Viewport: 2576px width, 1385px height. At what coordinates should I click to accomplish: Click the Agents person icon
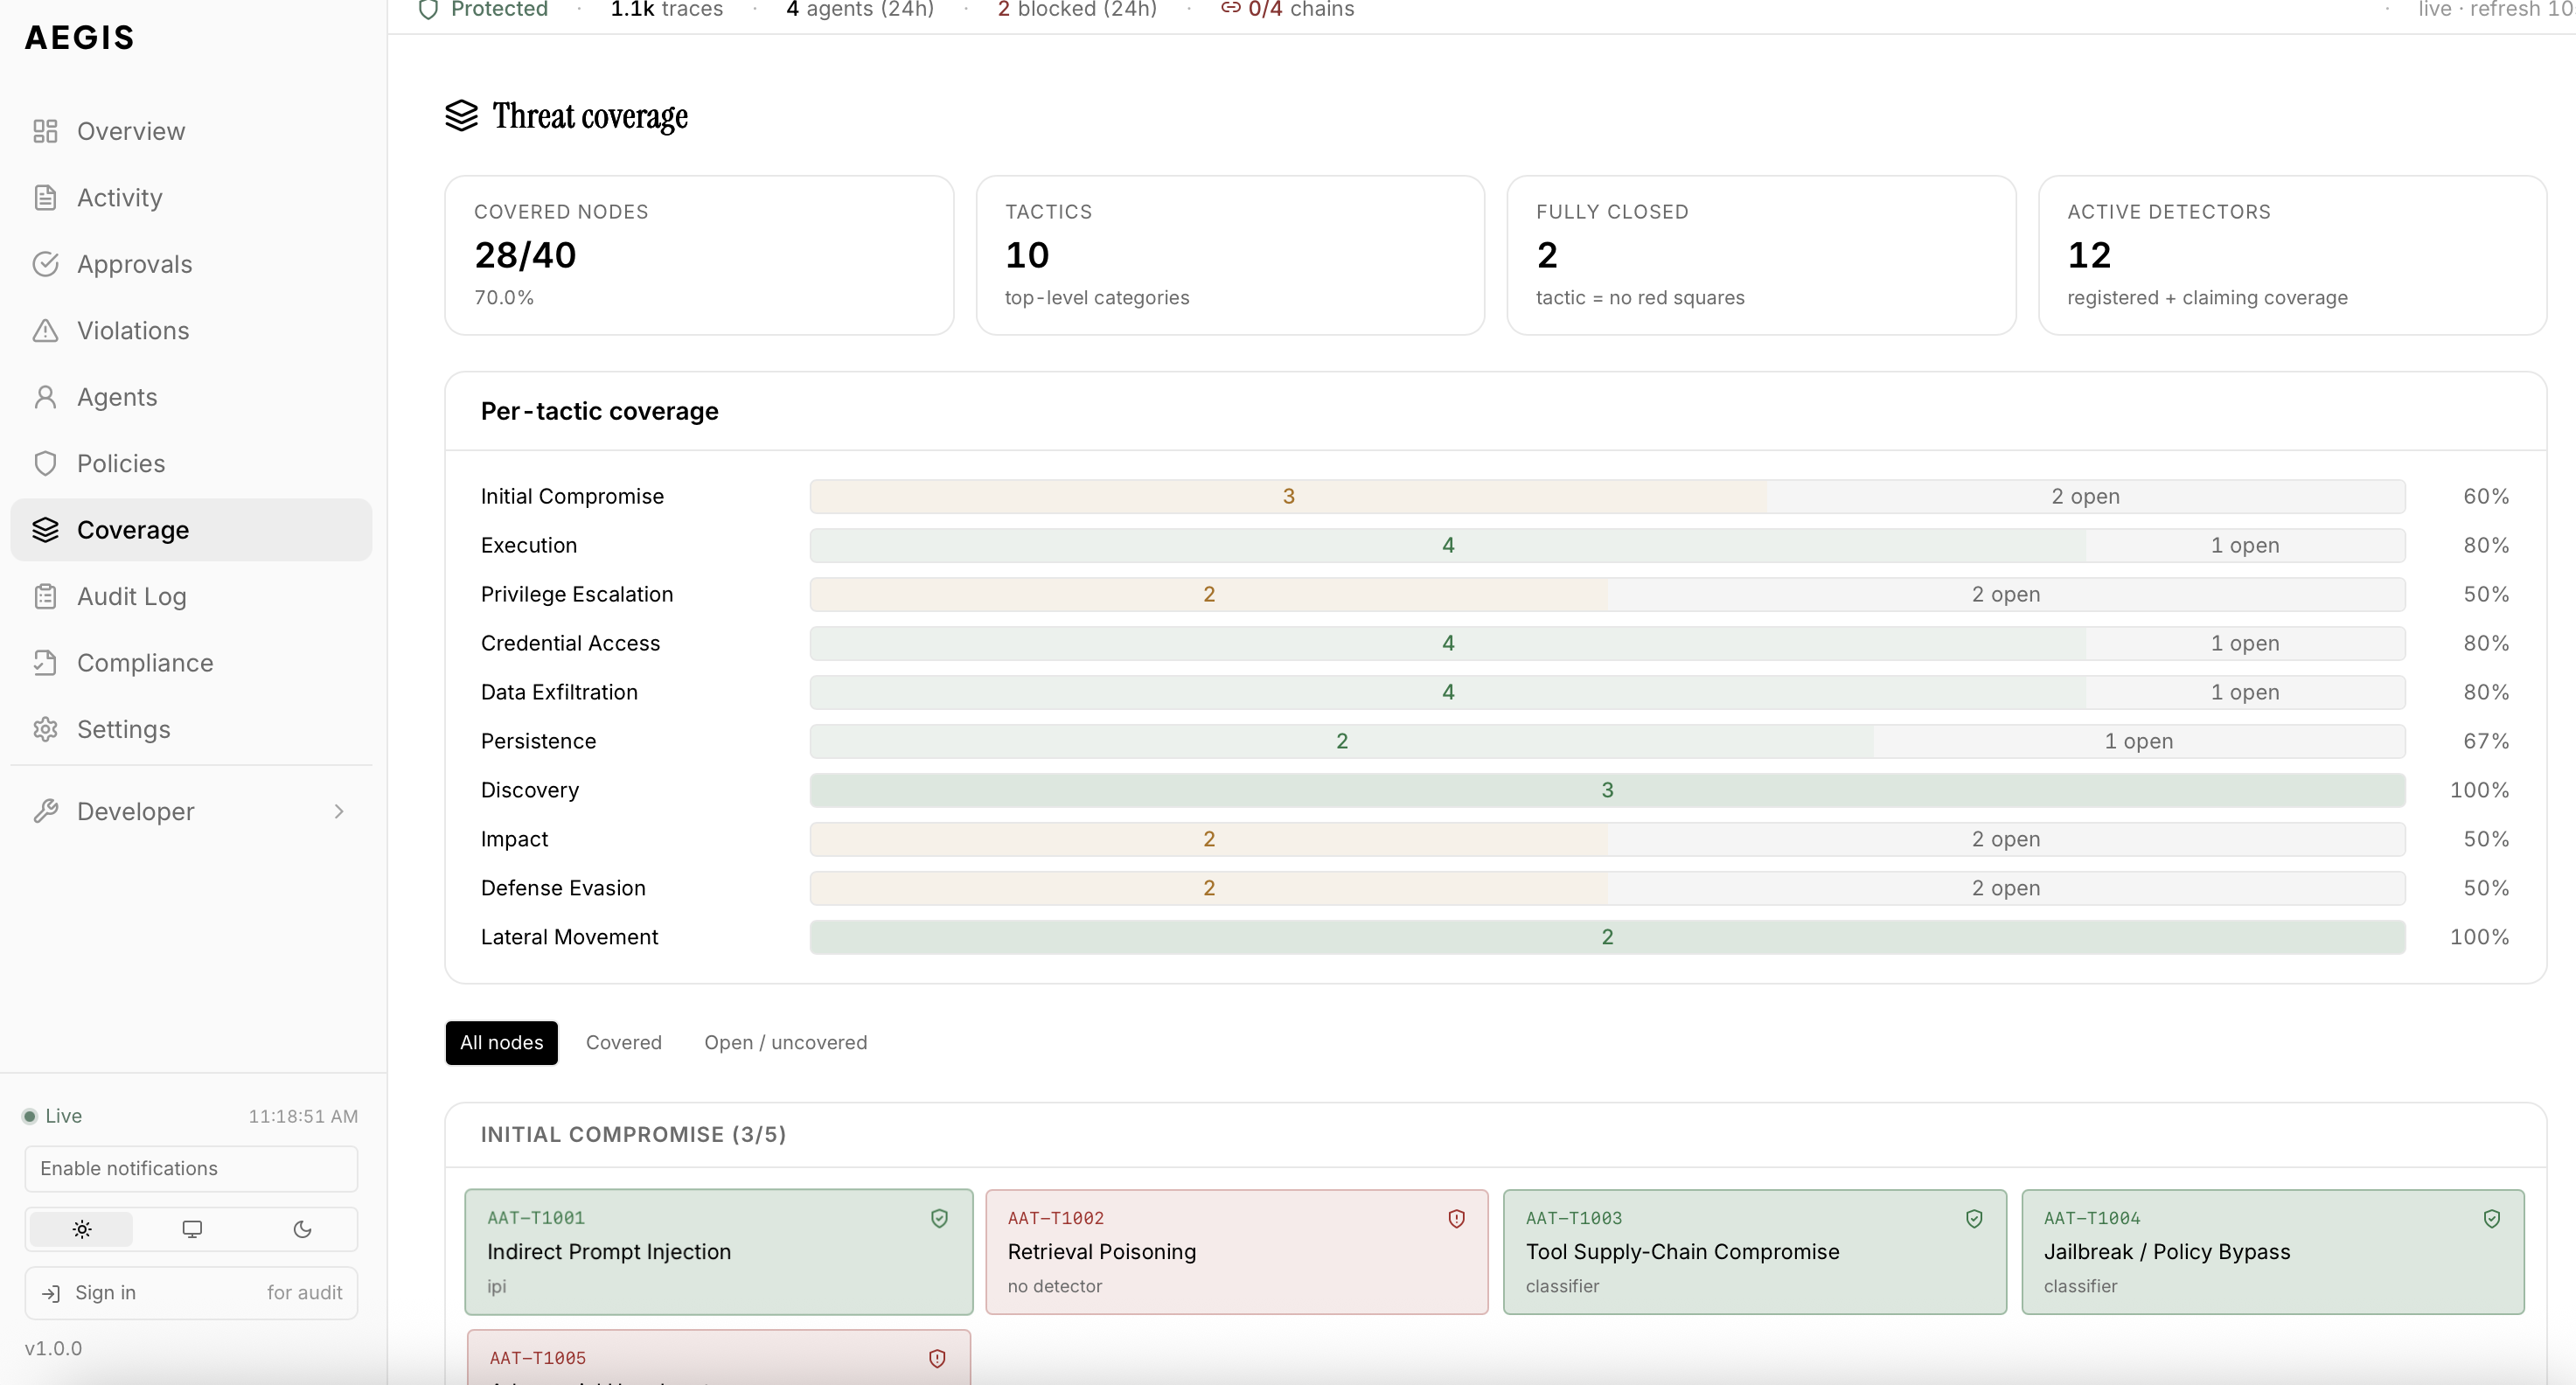coord(45,397)
